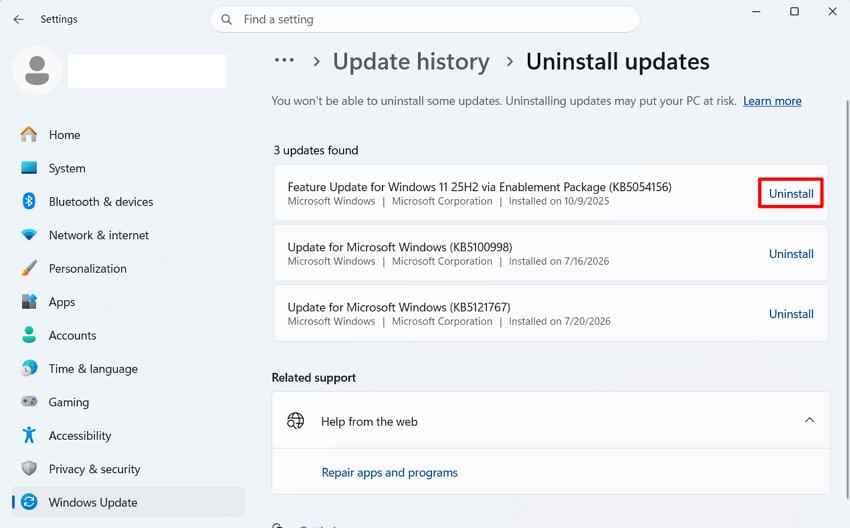
Task: Click the search magnifier icon
Action: click(227, 20)
